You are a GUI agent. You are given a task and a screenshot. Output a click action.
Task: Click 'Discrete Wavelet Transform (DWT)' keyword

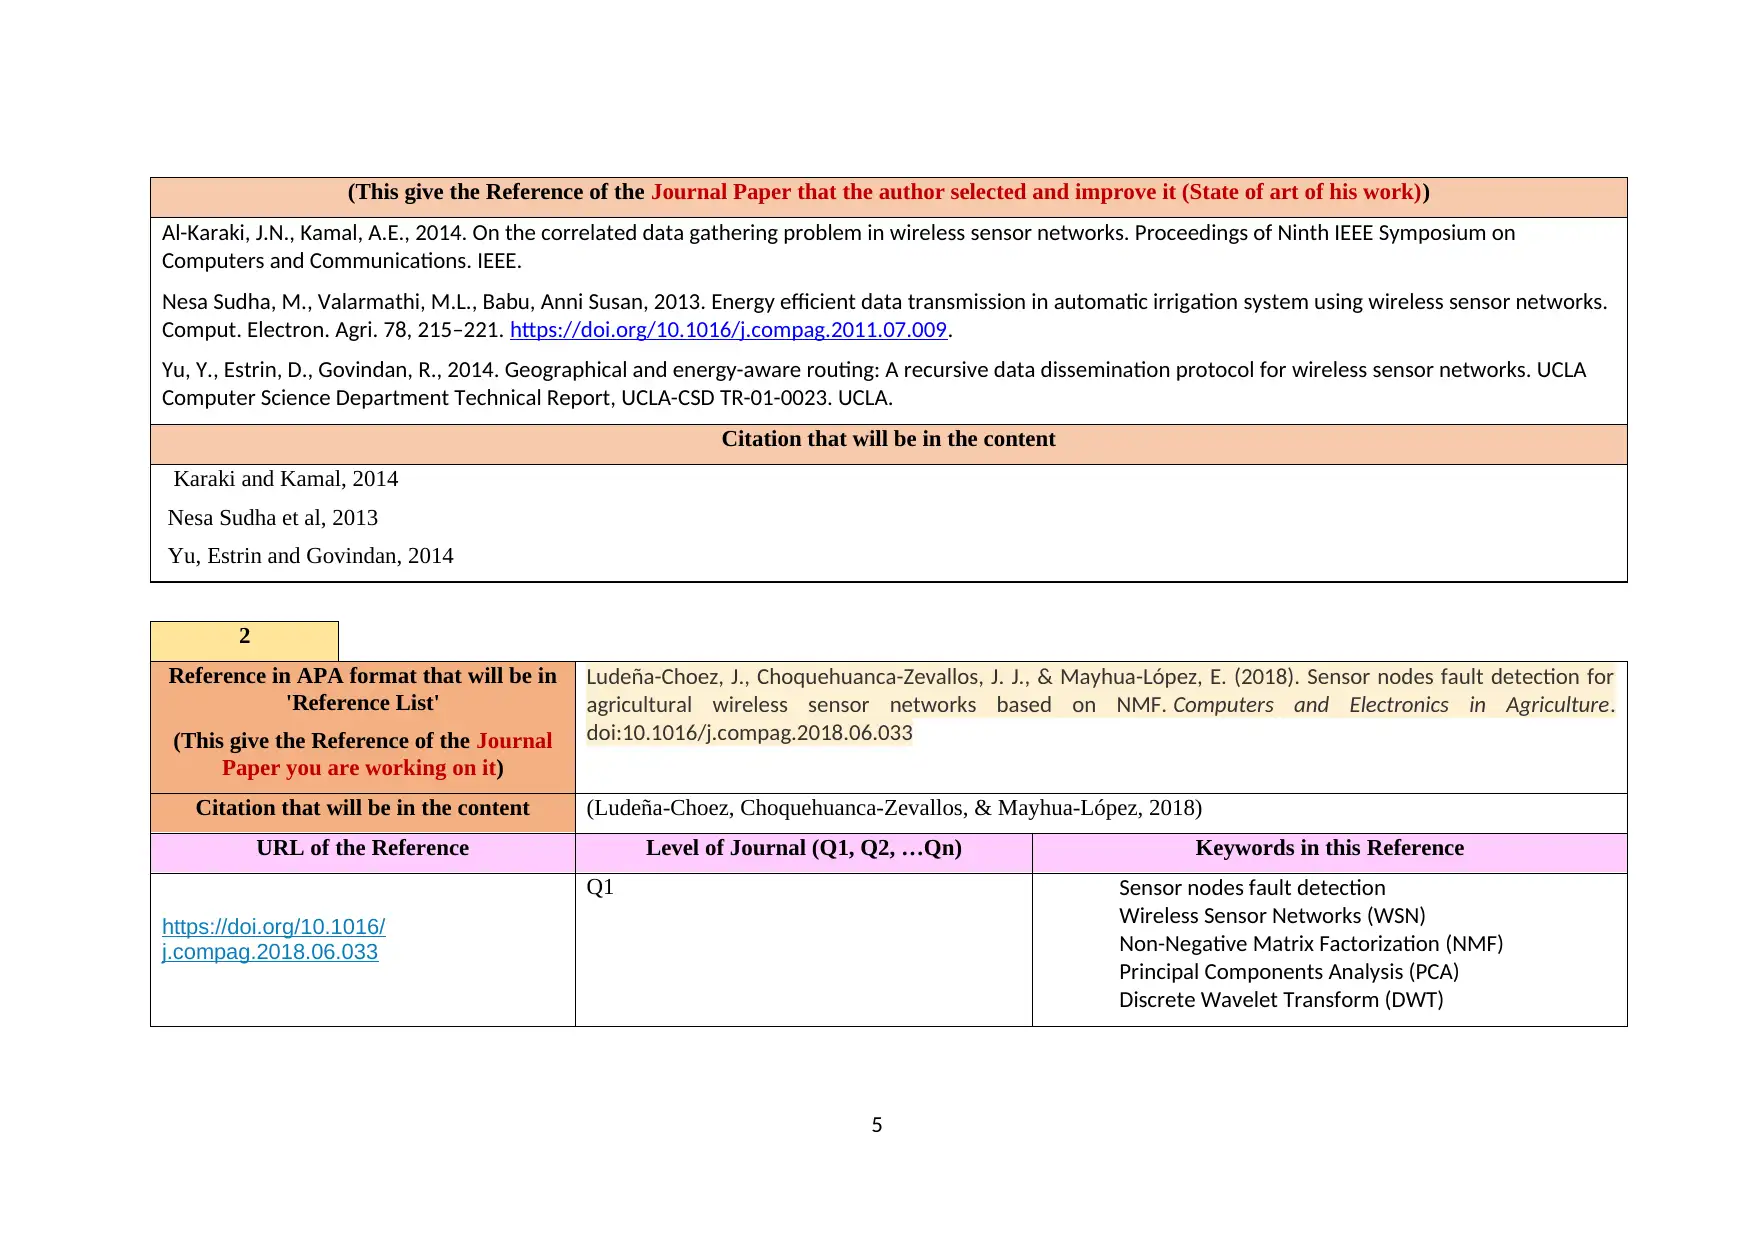click(x=1281, y=1000)
